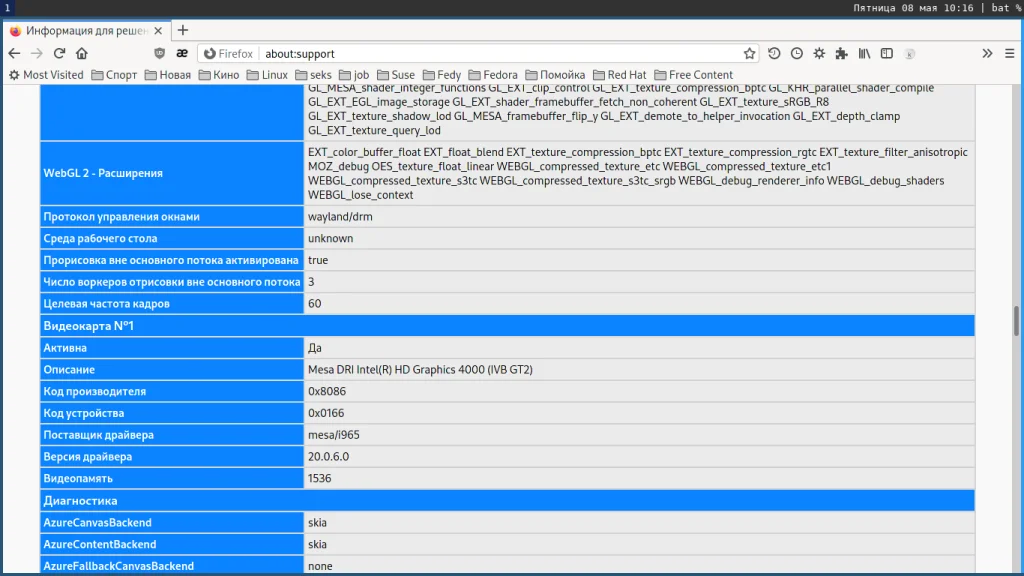Click the 'AzureCanvasBackend' label

click(97, 522)
